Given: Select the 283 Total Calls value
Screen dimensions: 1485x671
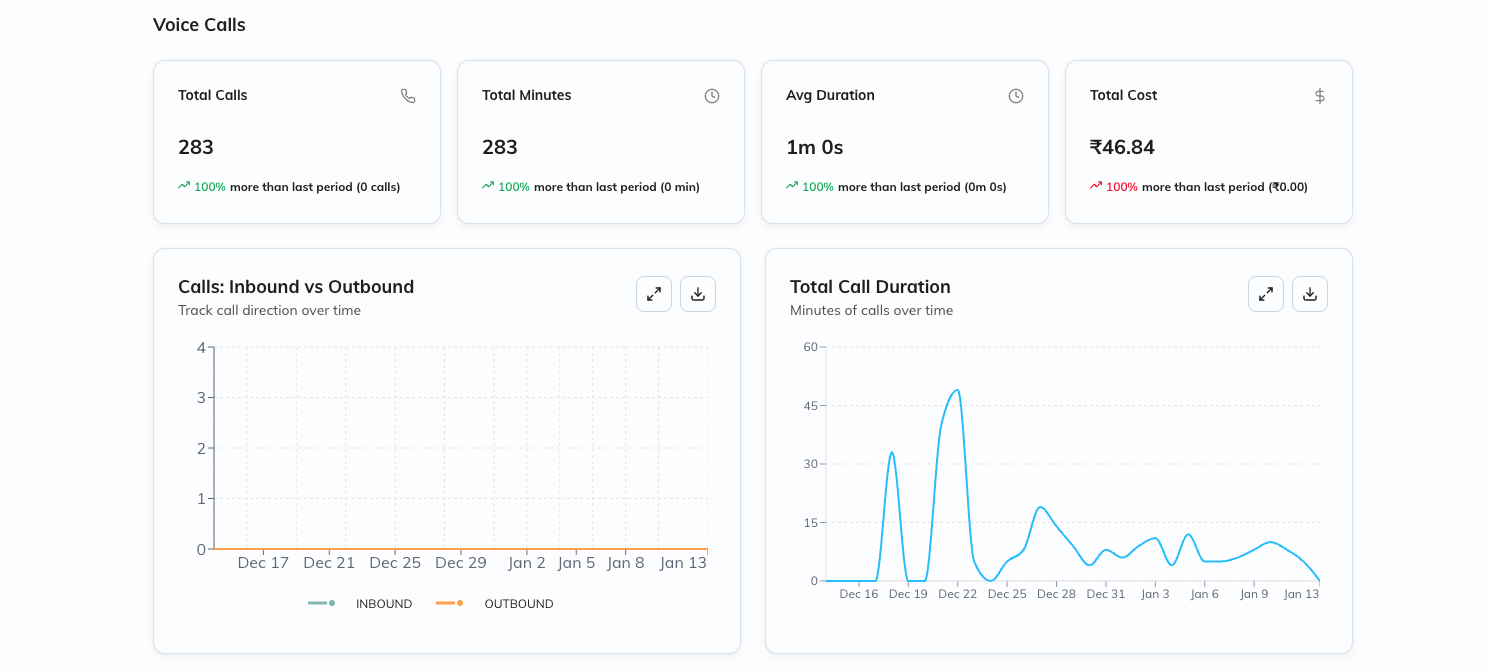Looking at the screenshot, I should coord(196,147).
